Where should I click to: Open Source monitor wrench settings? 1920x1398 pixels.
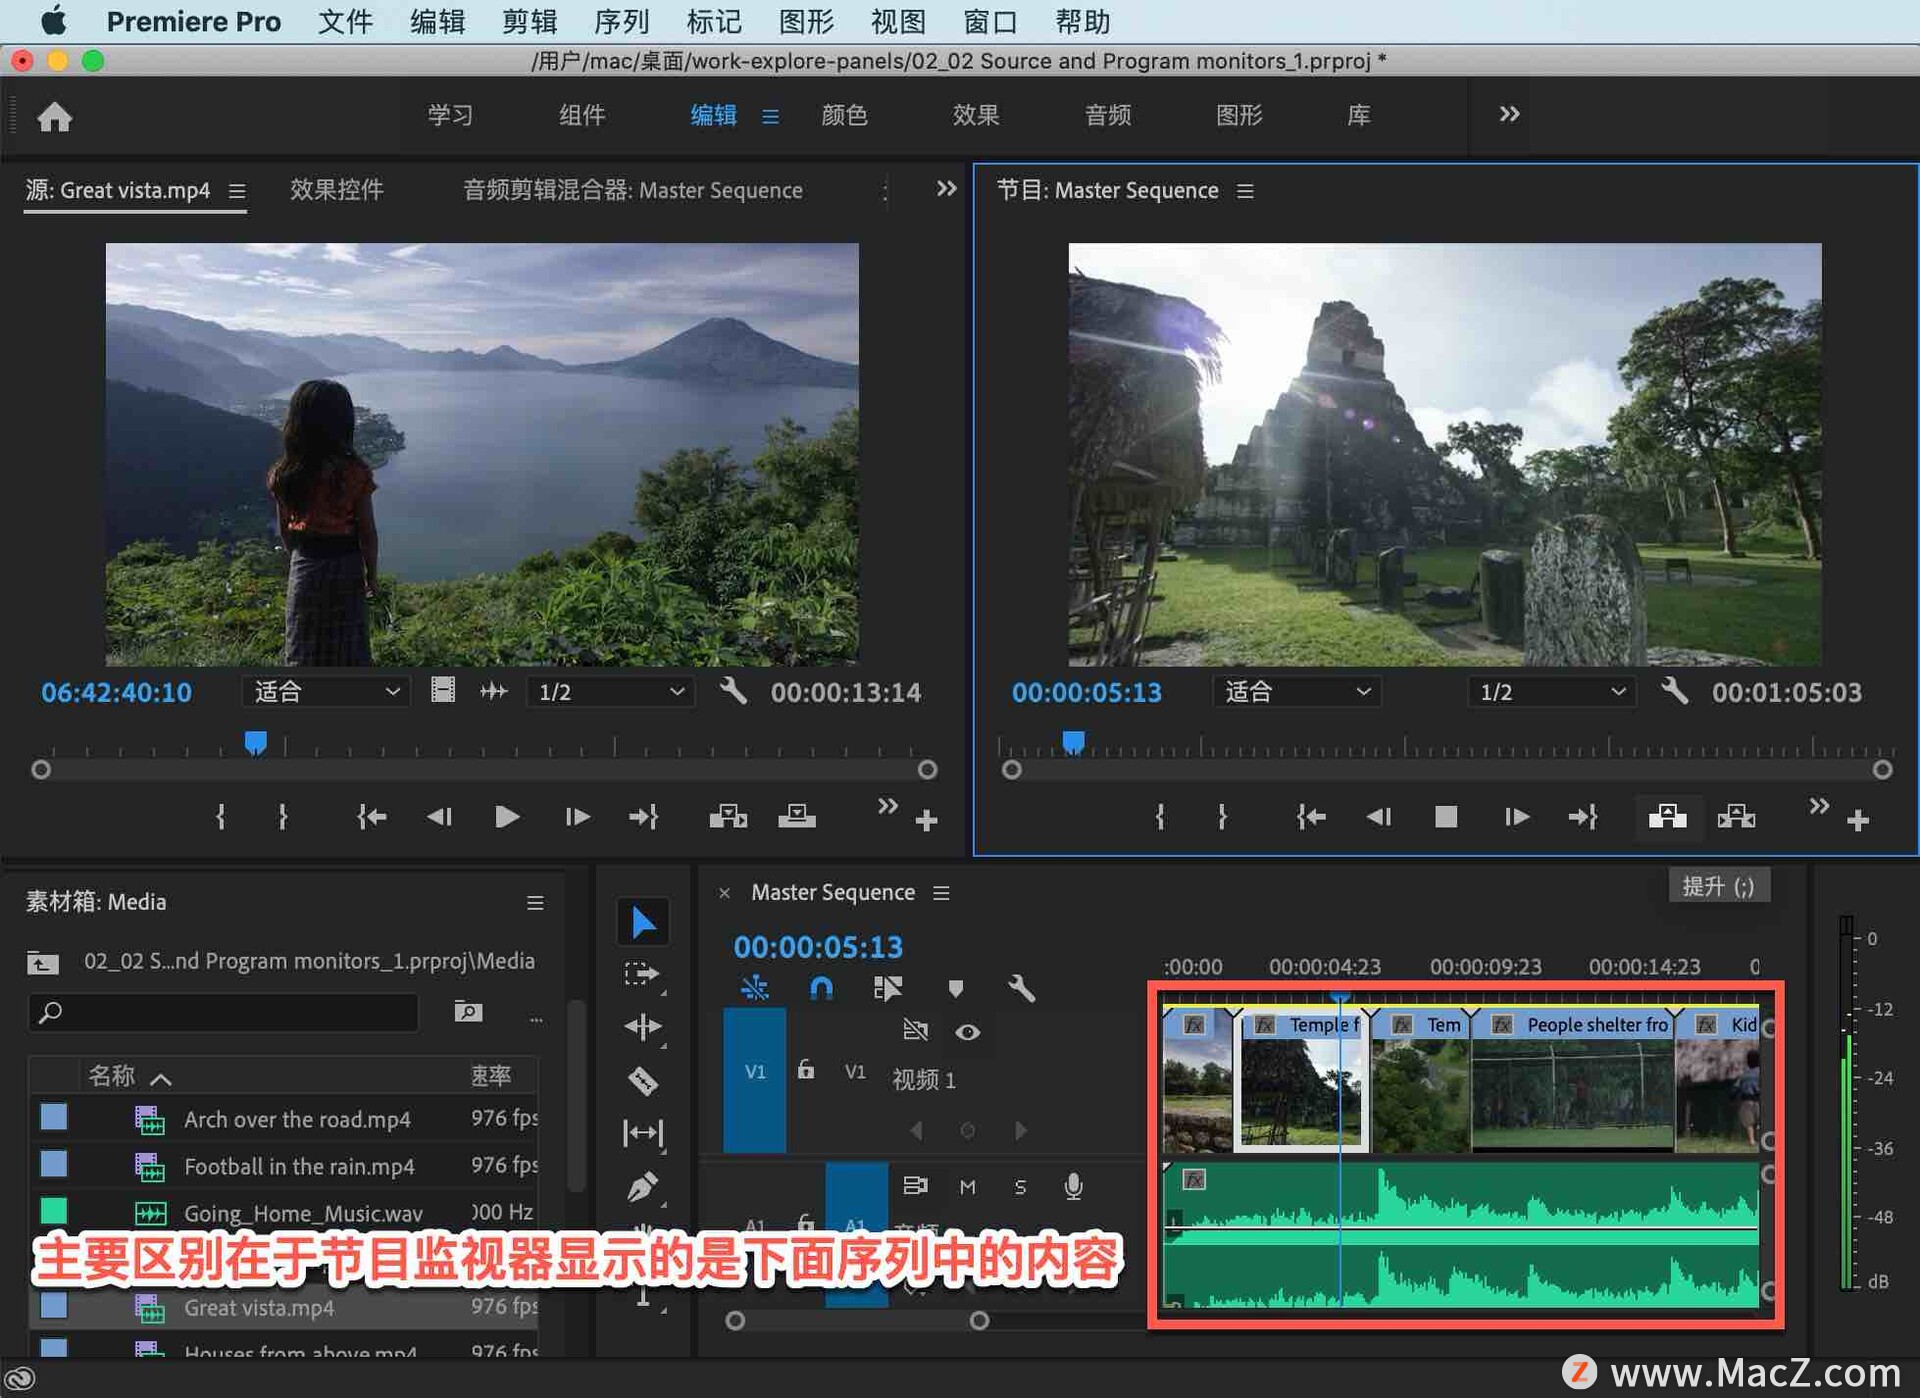733,691
